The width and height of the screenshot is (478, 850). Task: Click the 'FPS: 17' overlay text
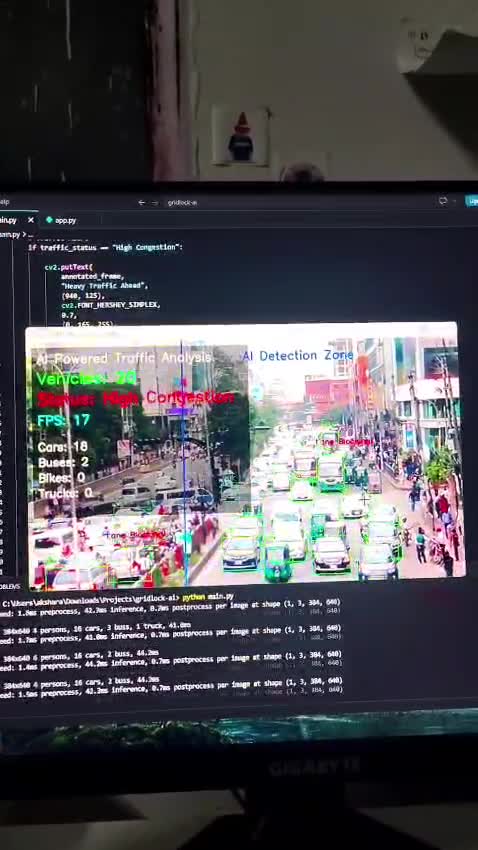pyautogui.click(x=63, y=420)
